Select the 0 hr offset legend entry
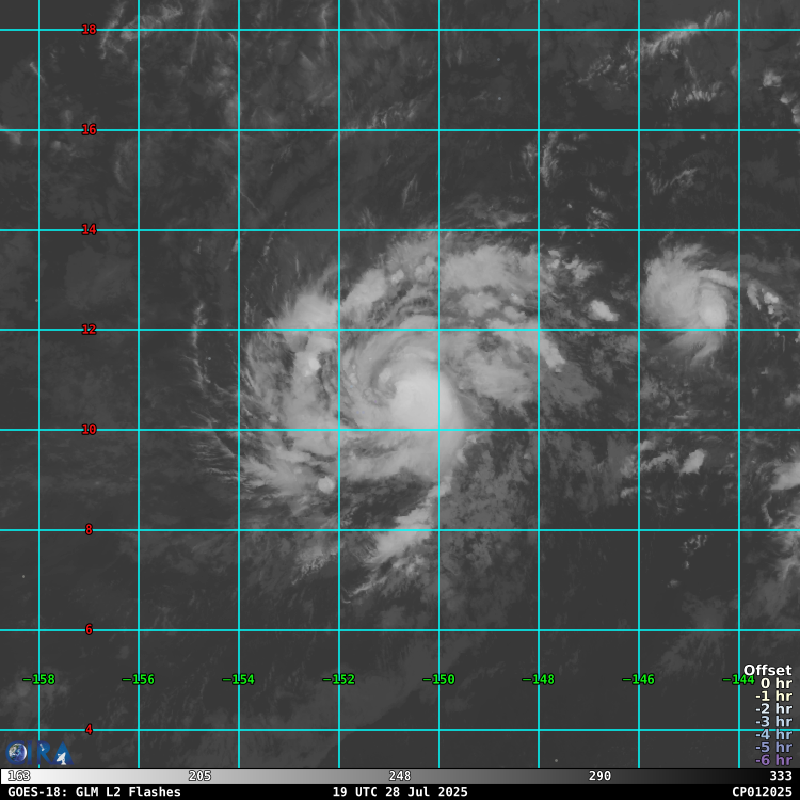800x800 pixels. pyautogui.click(x=775, y=683)
